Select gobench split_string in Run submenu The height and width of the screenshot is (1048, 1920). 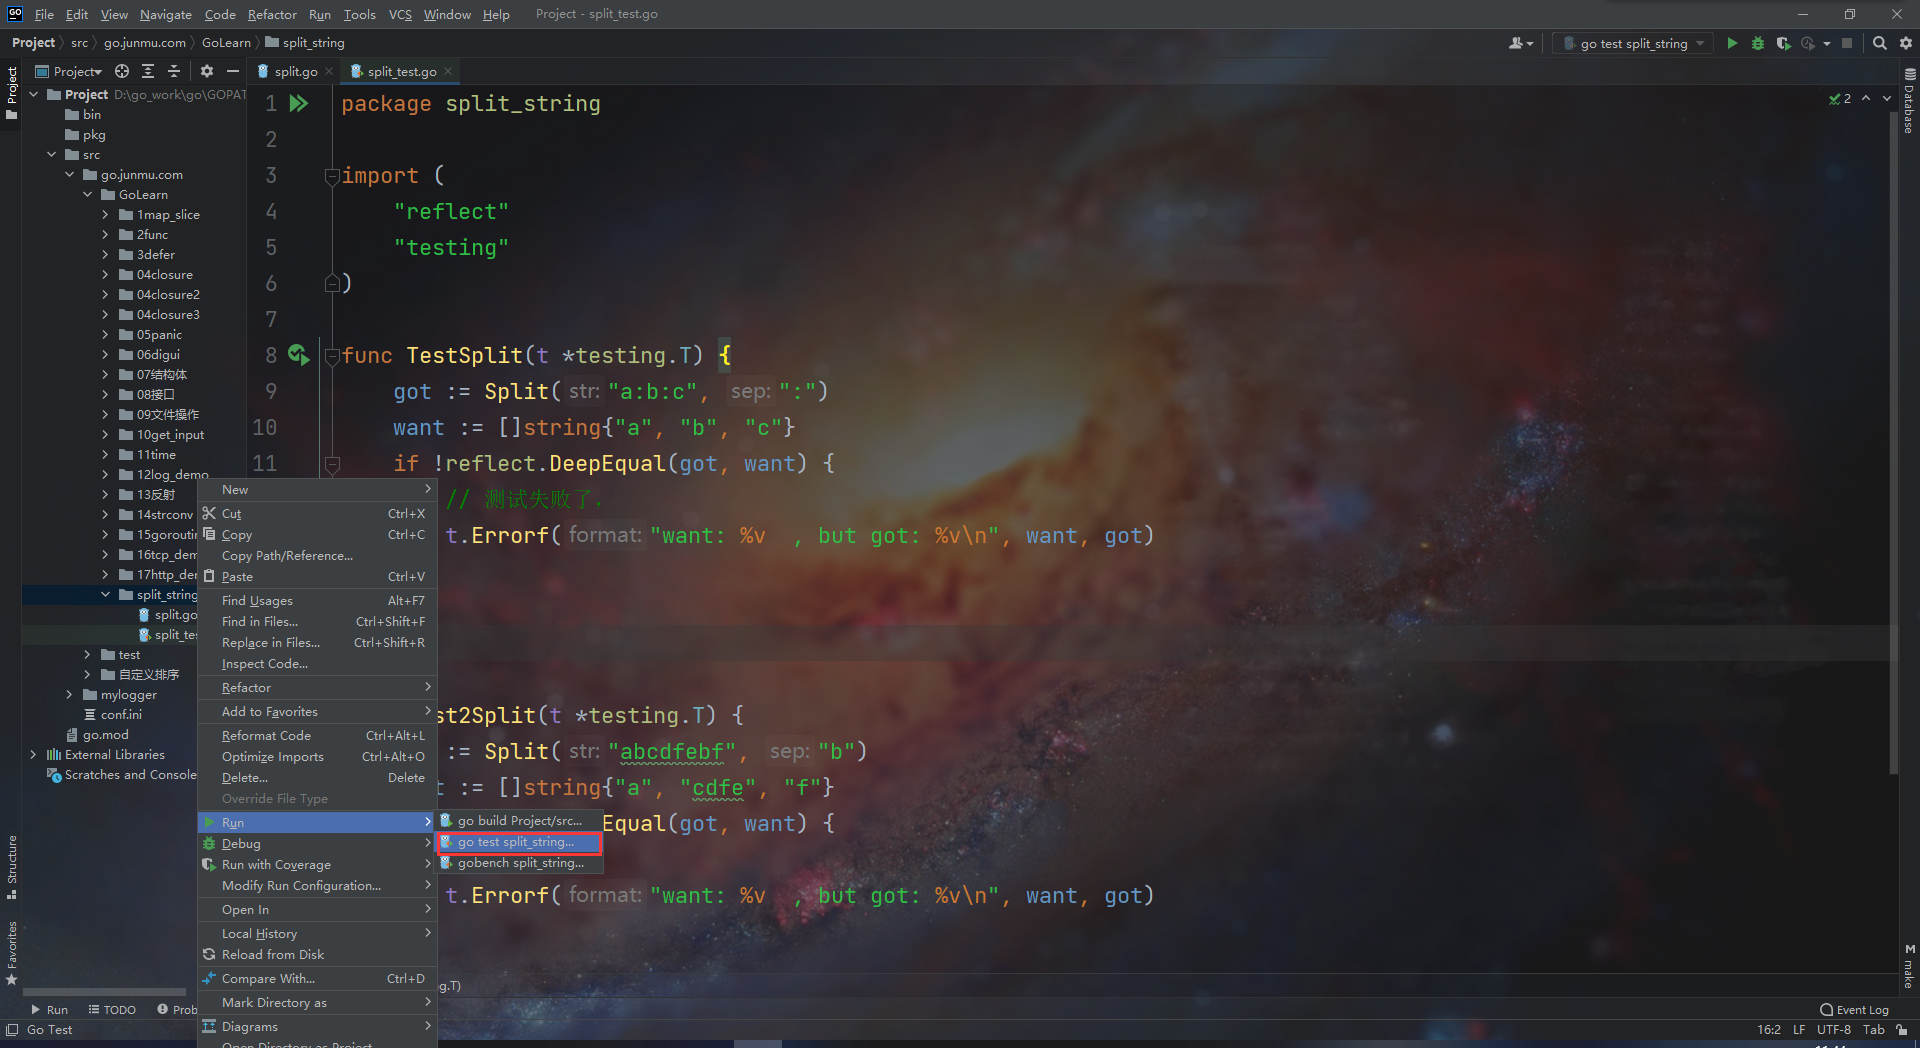[x=520, y=863]
